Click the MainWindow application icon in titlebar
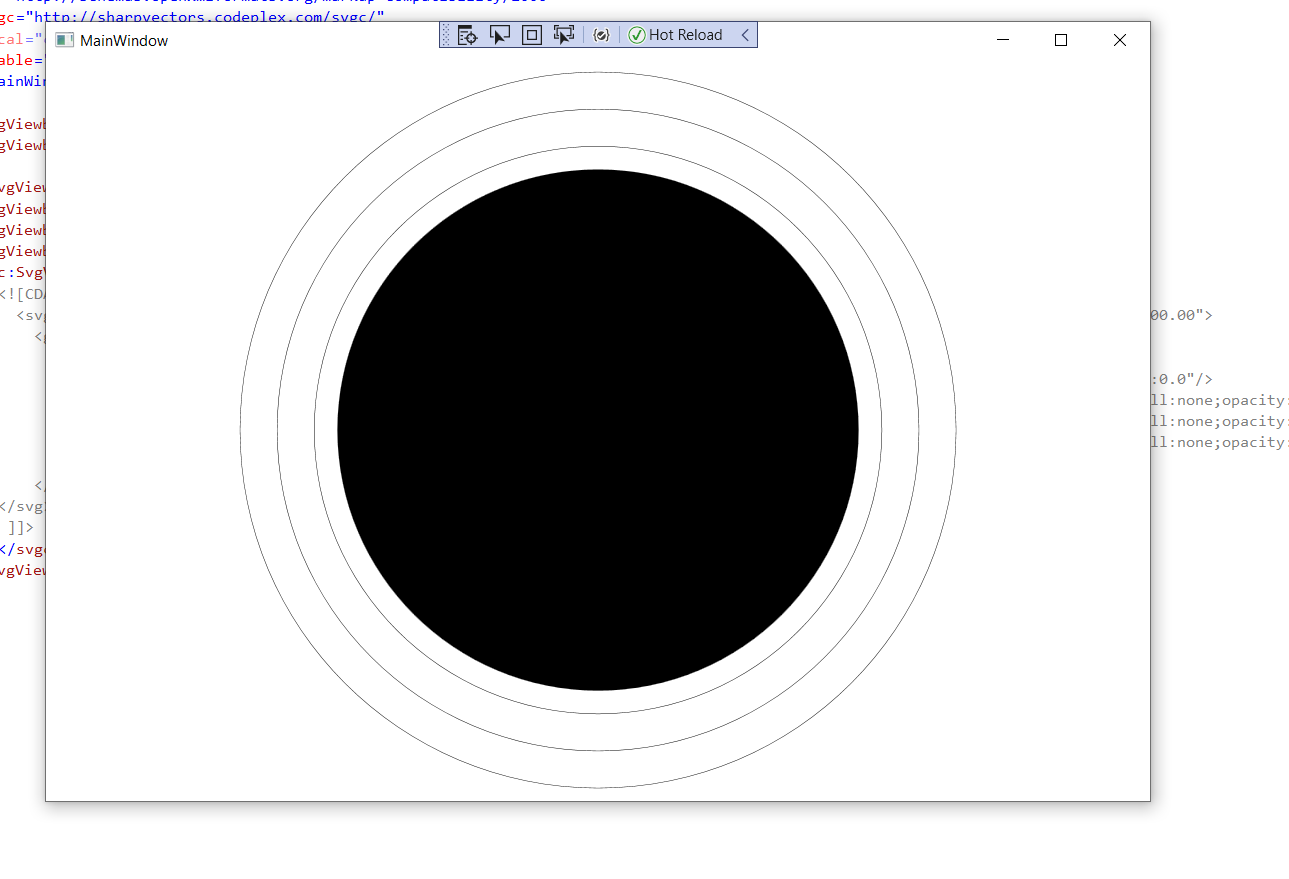Screen dimensions: 1289x879 [63, 40]
